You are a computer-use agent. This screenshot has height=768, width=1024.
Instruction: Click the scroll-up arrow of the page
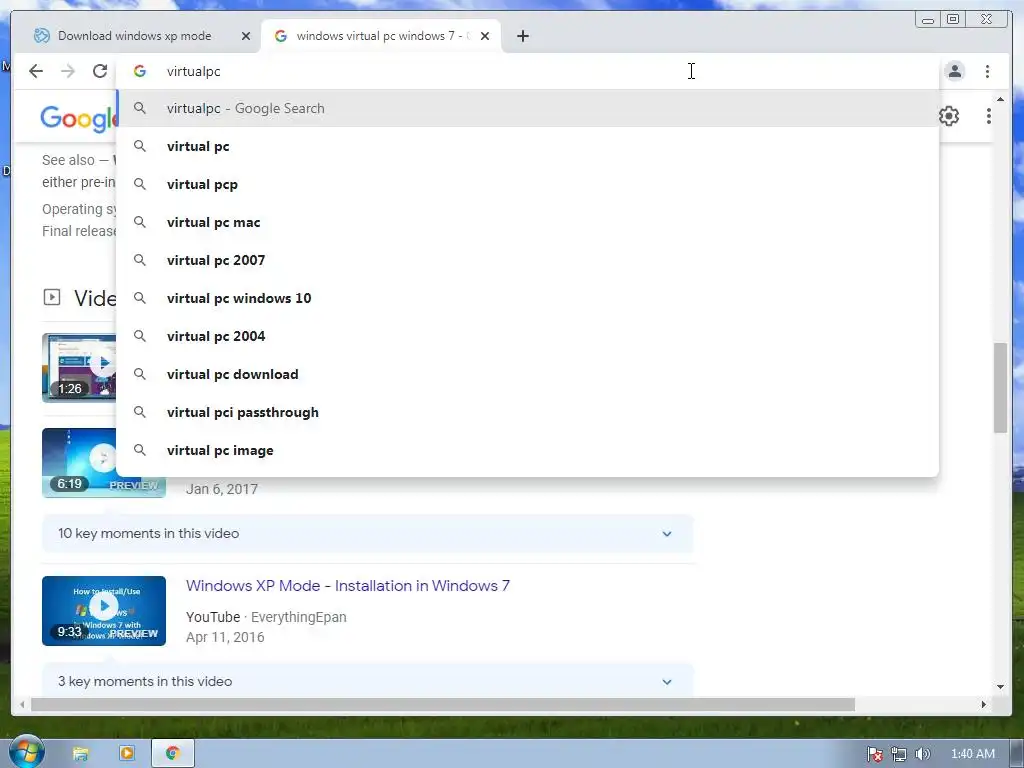pos(1000,99)
